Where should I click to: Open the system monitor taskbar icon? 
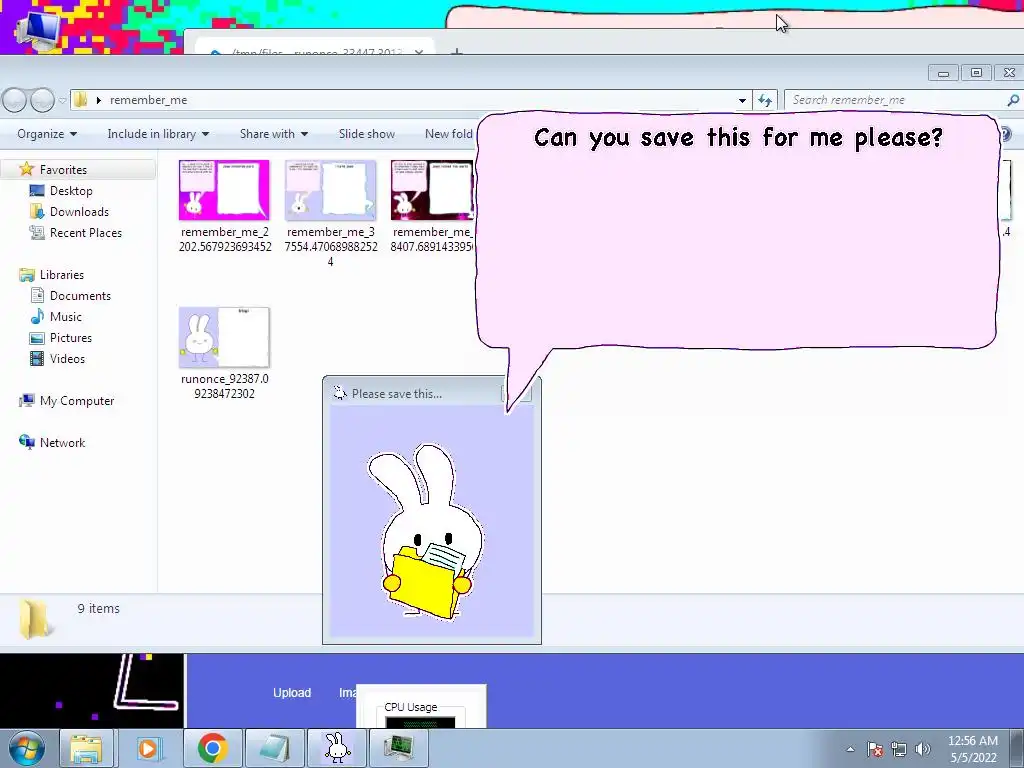(x=399, y=748)
